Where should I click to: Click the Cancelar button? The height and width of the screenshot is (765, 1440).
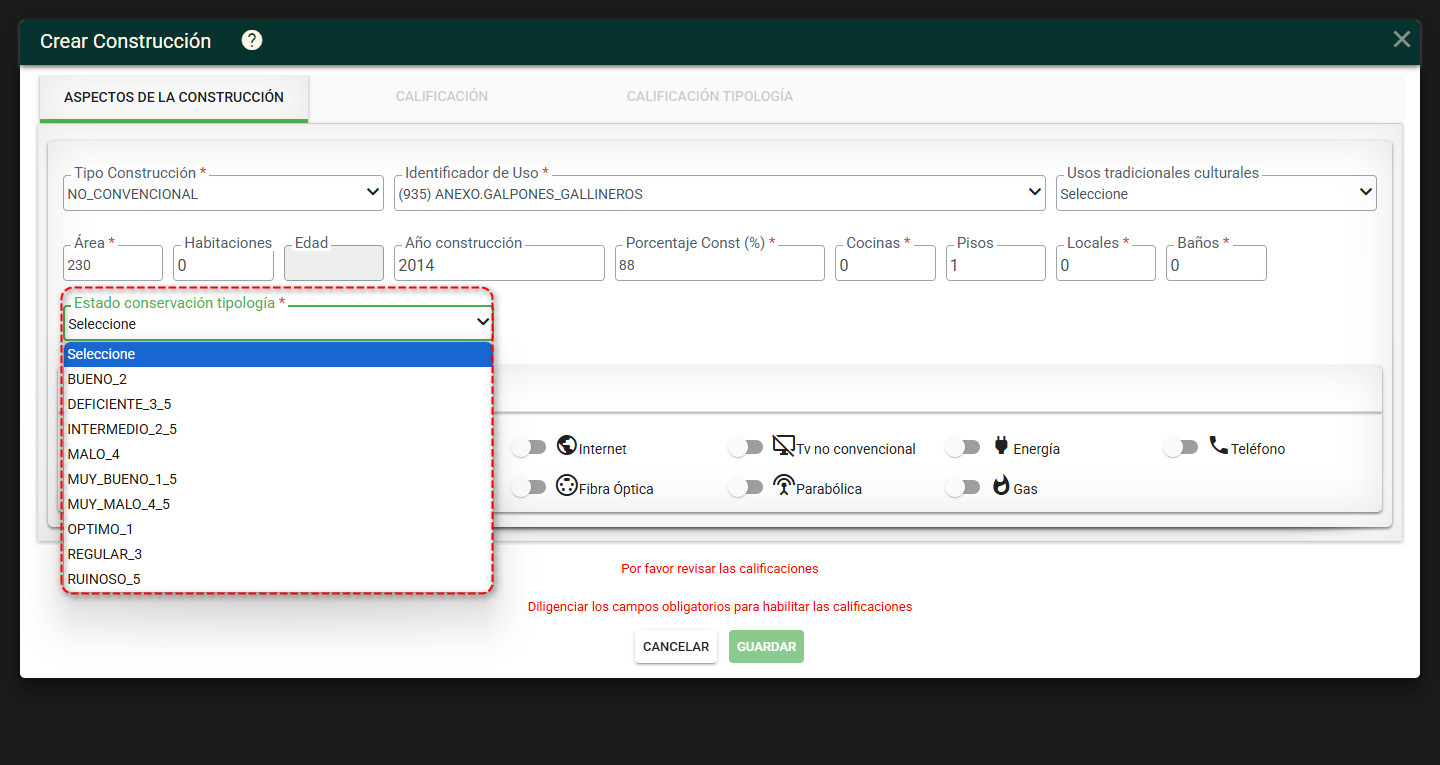click(x=676, y=647)
